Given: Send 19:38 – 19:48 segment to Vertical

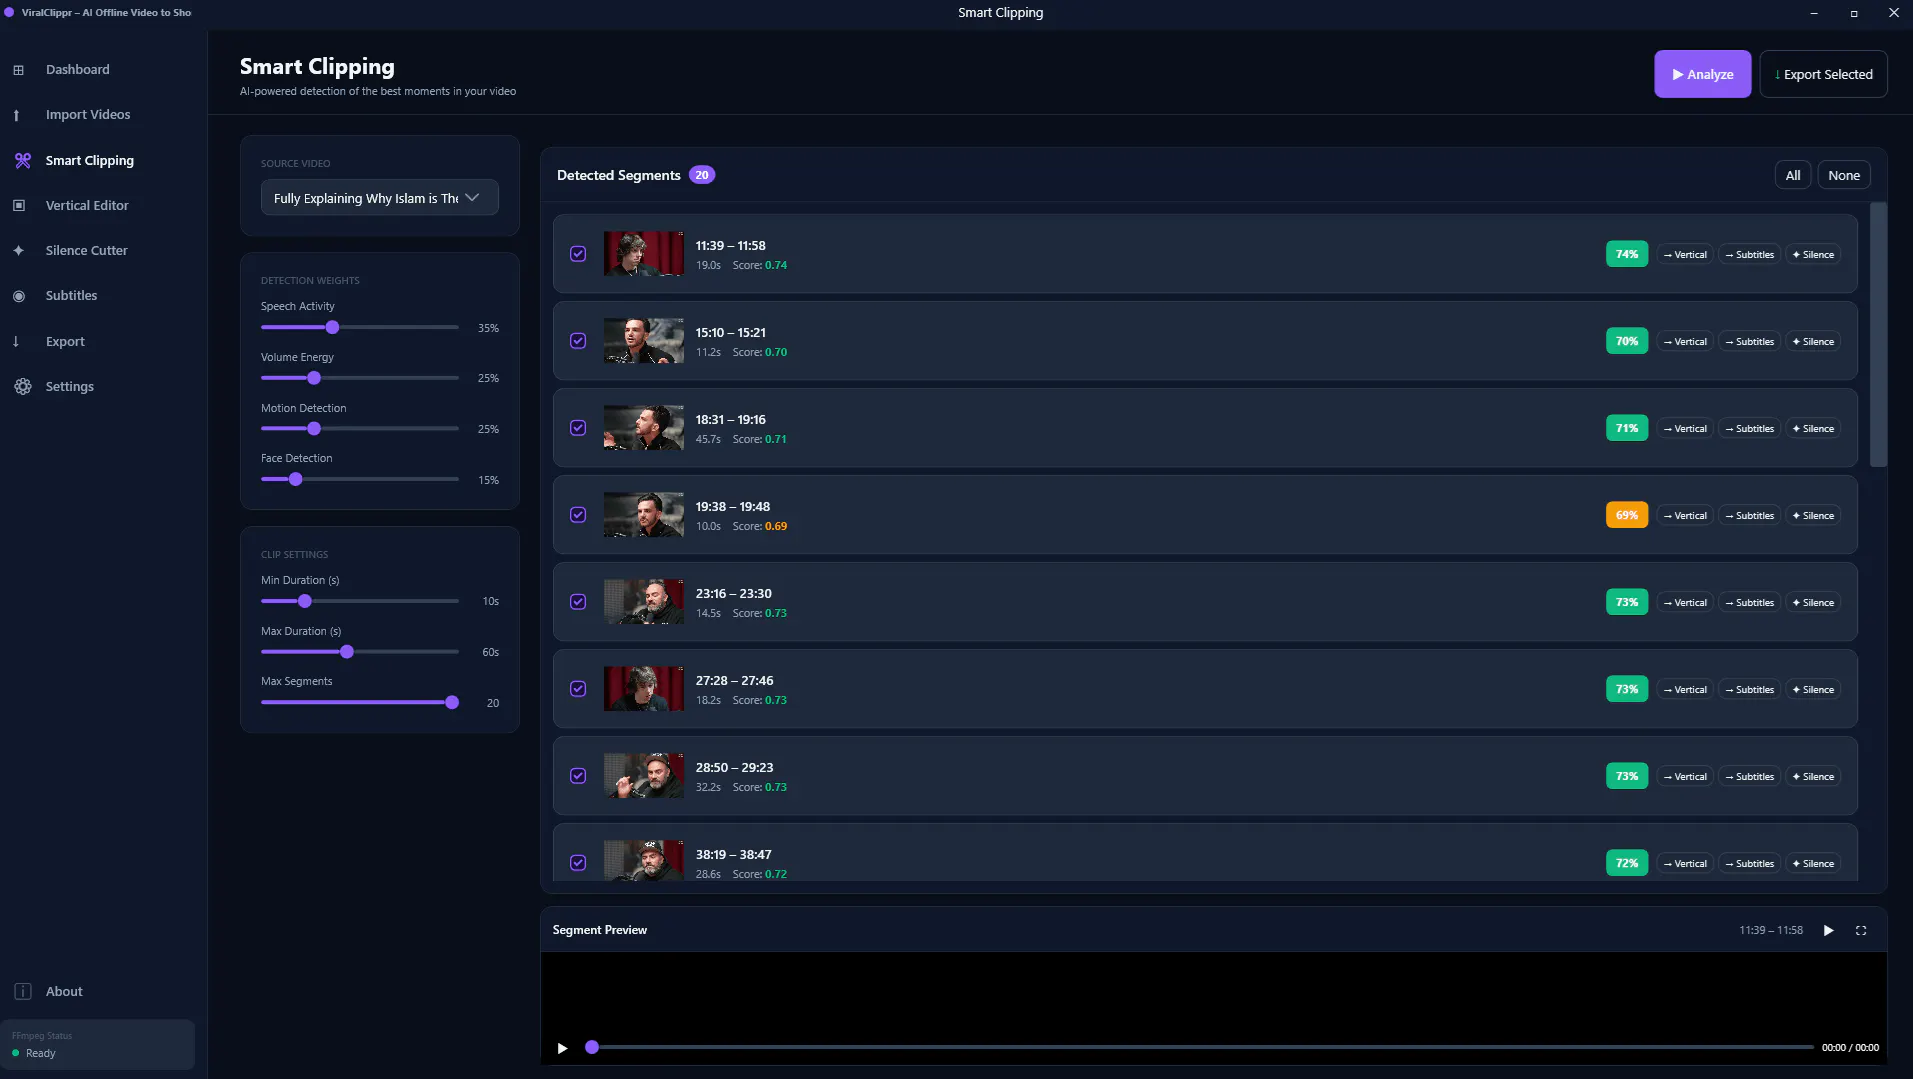Looking at the screenshot, I should tap(1685, 515).
